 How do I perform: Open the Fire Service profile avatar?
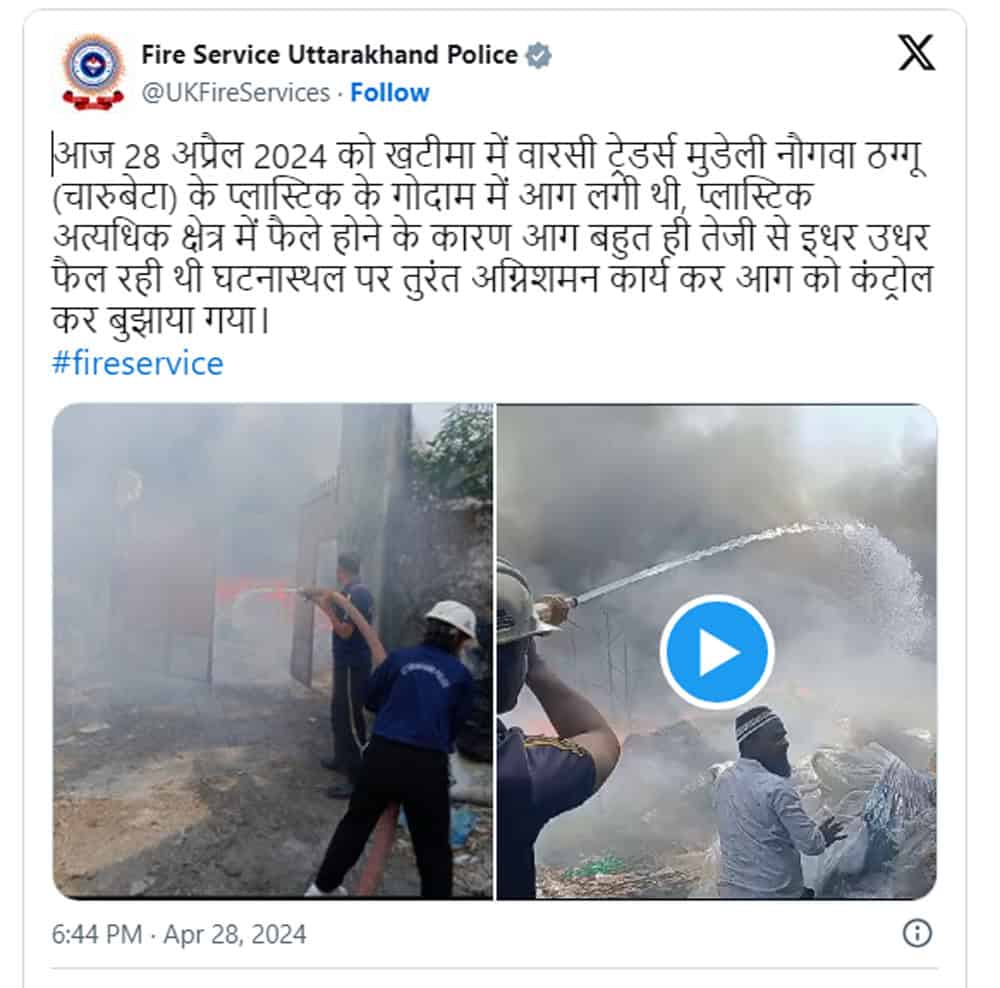point(93,73)
